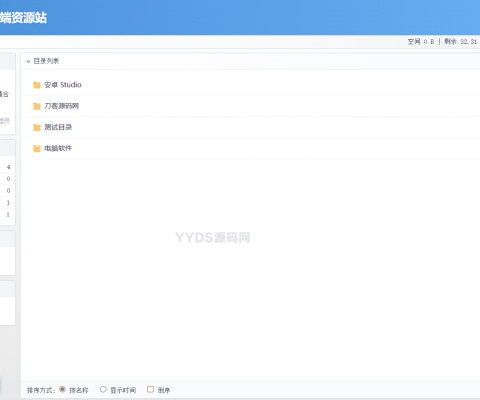
Task: Open the 测试目录 folder name
Action: 58,127
